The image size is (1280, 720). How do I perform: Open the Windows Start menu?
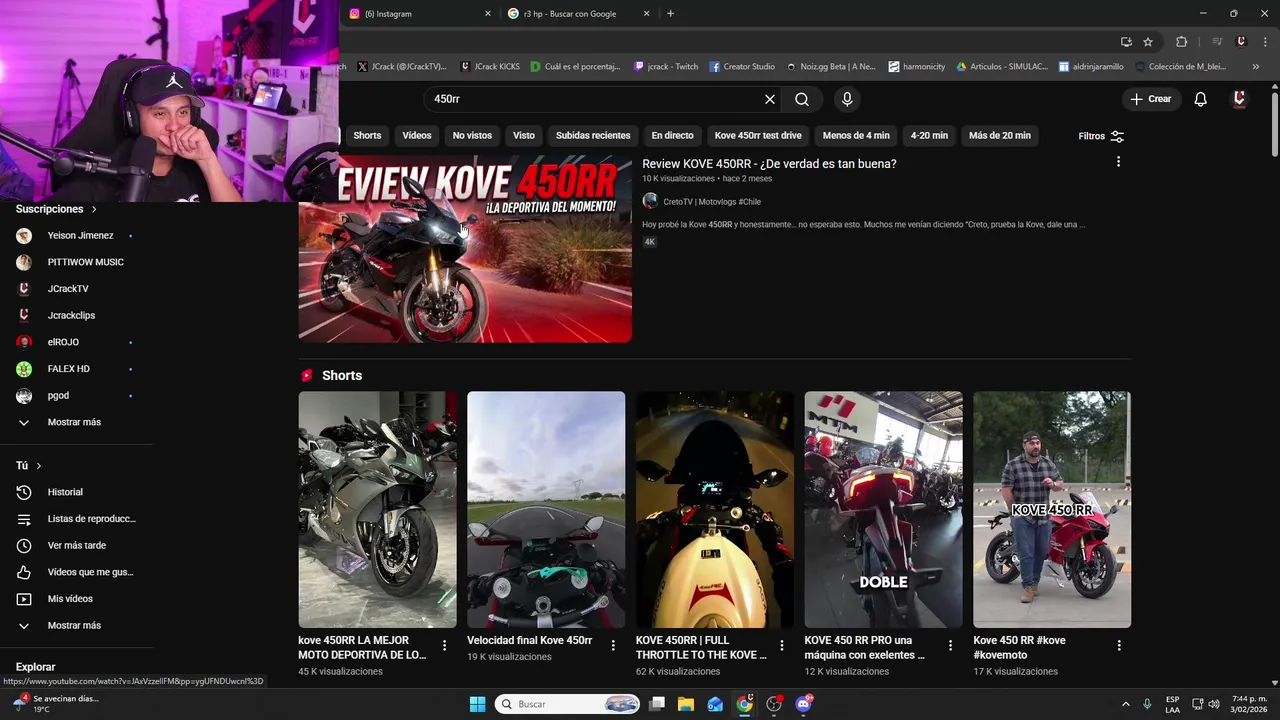tap(478, 704)
